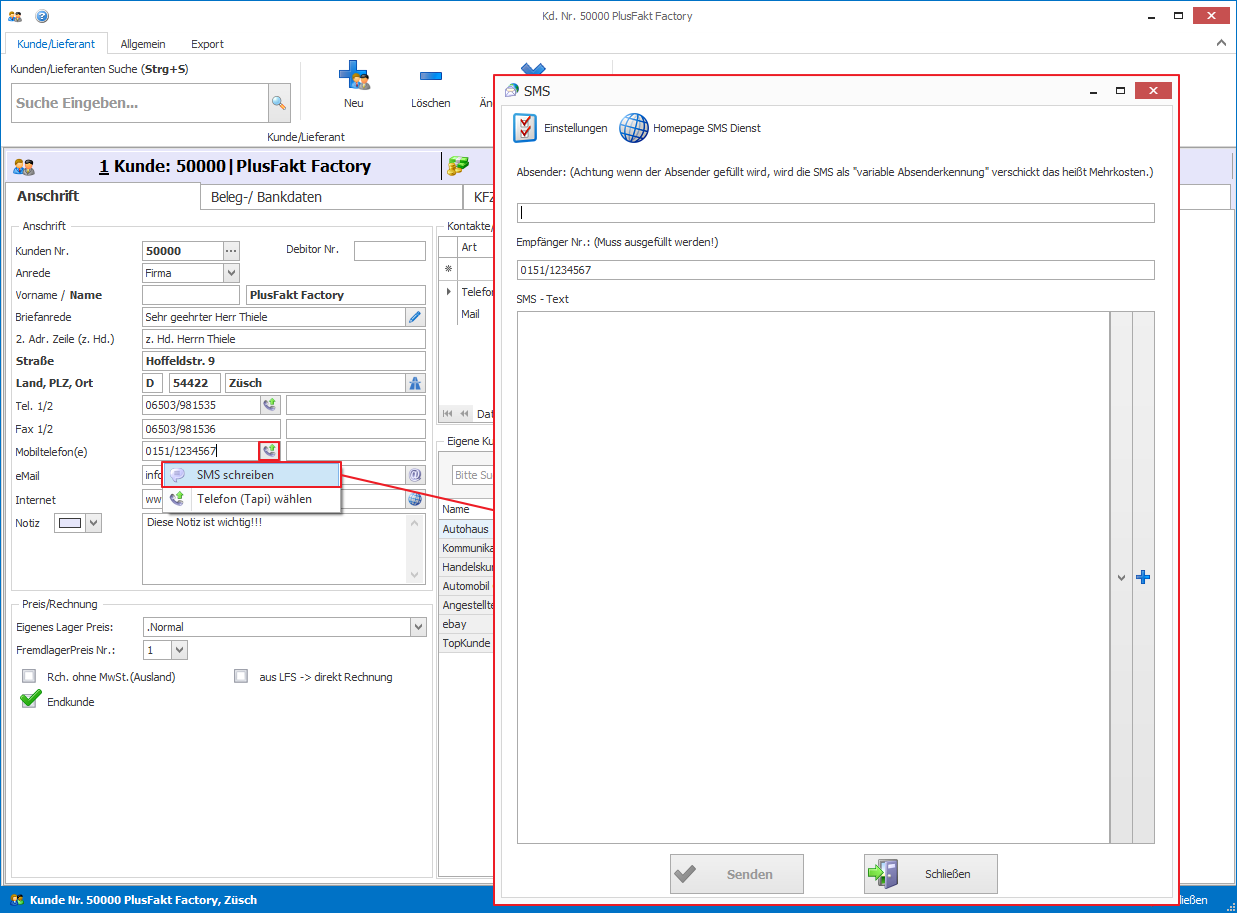Choose Telefon (Tapi) wählen menu entry
The width and height of the screenshot is (1237, 913).
[x=252, y=499]
